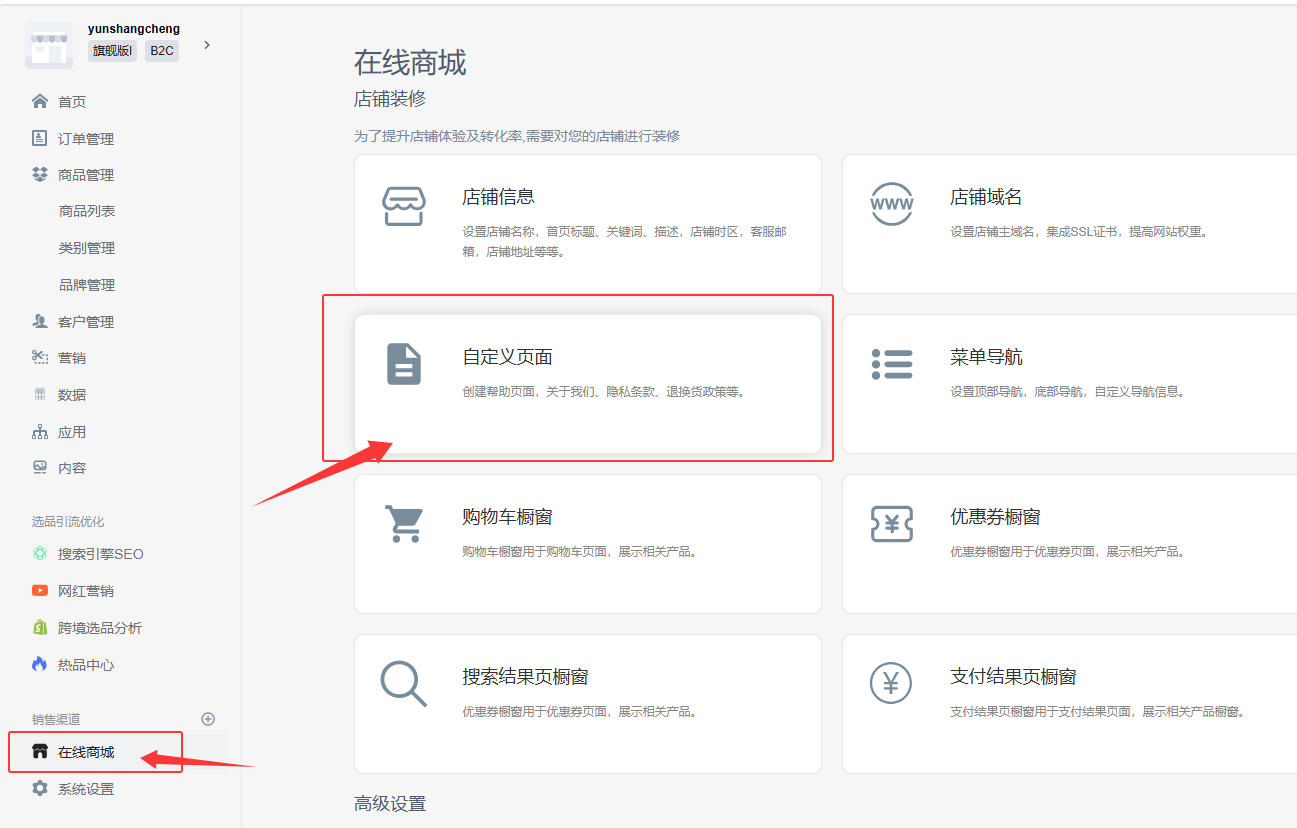Open 商品列表 submenu item
The height and width of the screenshot is (828, 1297).
87,211
